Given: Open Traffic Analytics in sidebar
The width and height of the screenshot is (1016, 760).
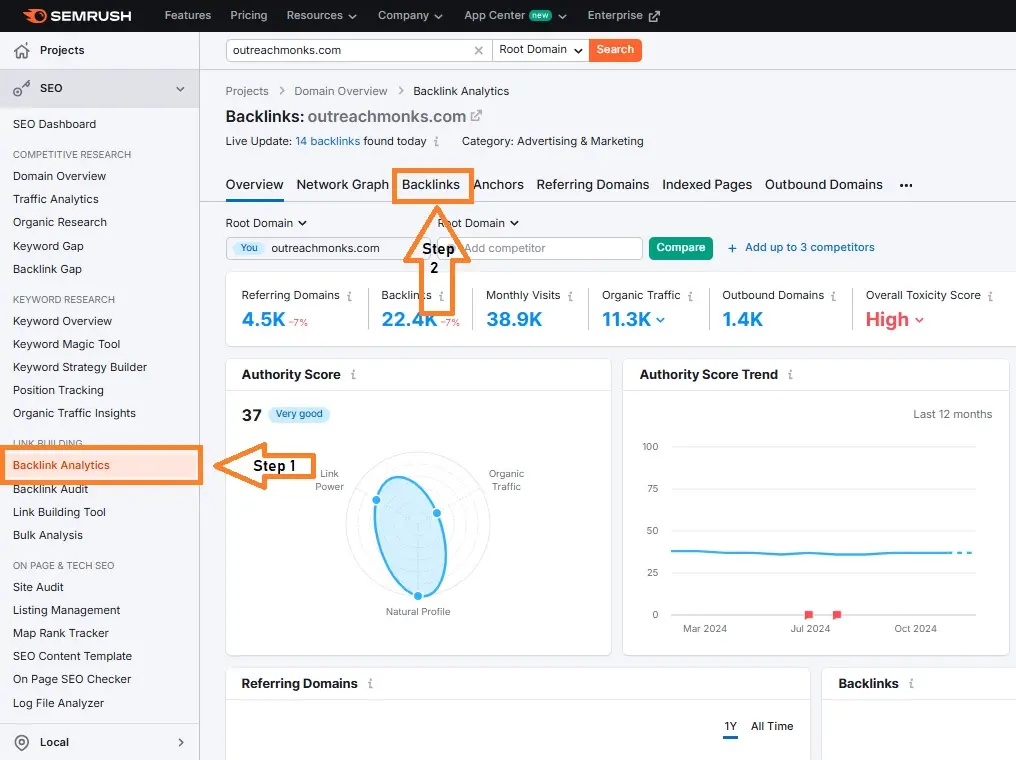Looking at the screenshot, I should 56,200.
